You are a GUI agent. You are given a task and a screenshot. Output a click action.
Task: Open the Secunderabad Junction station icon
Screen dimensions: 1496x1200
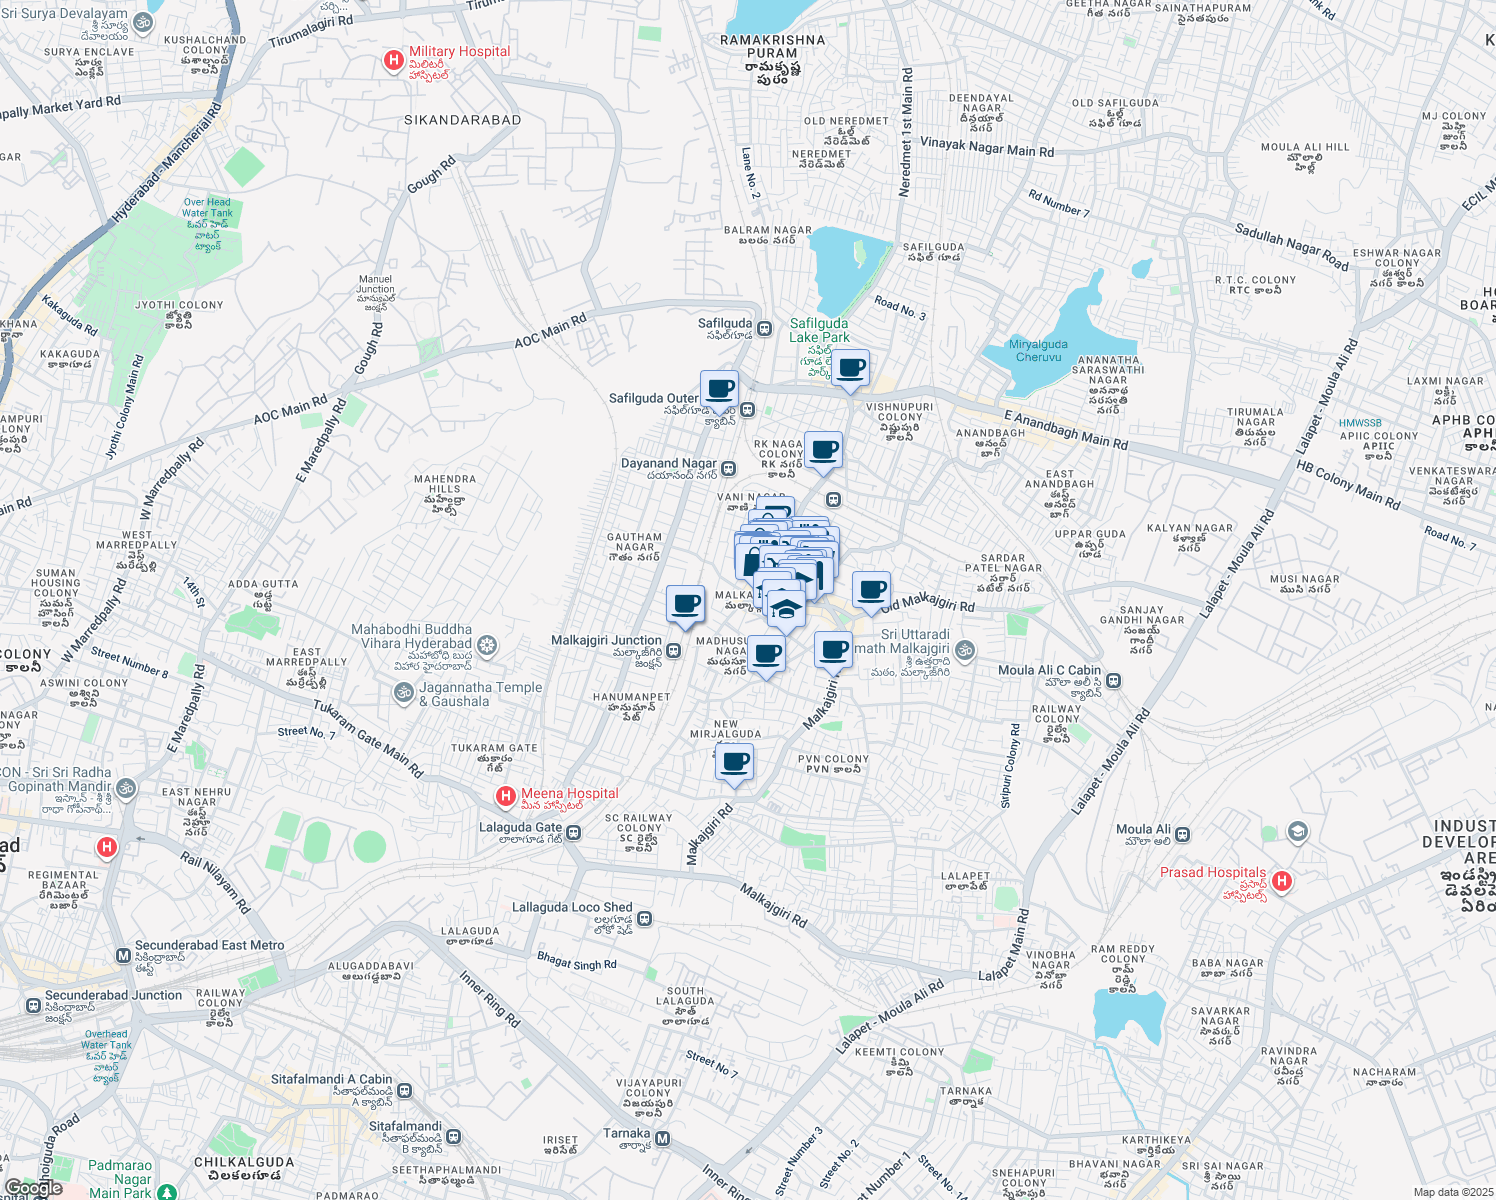point(33,1005)
